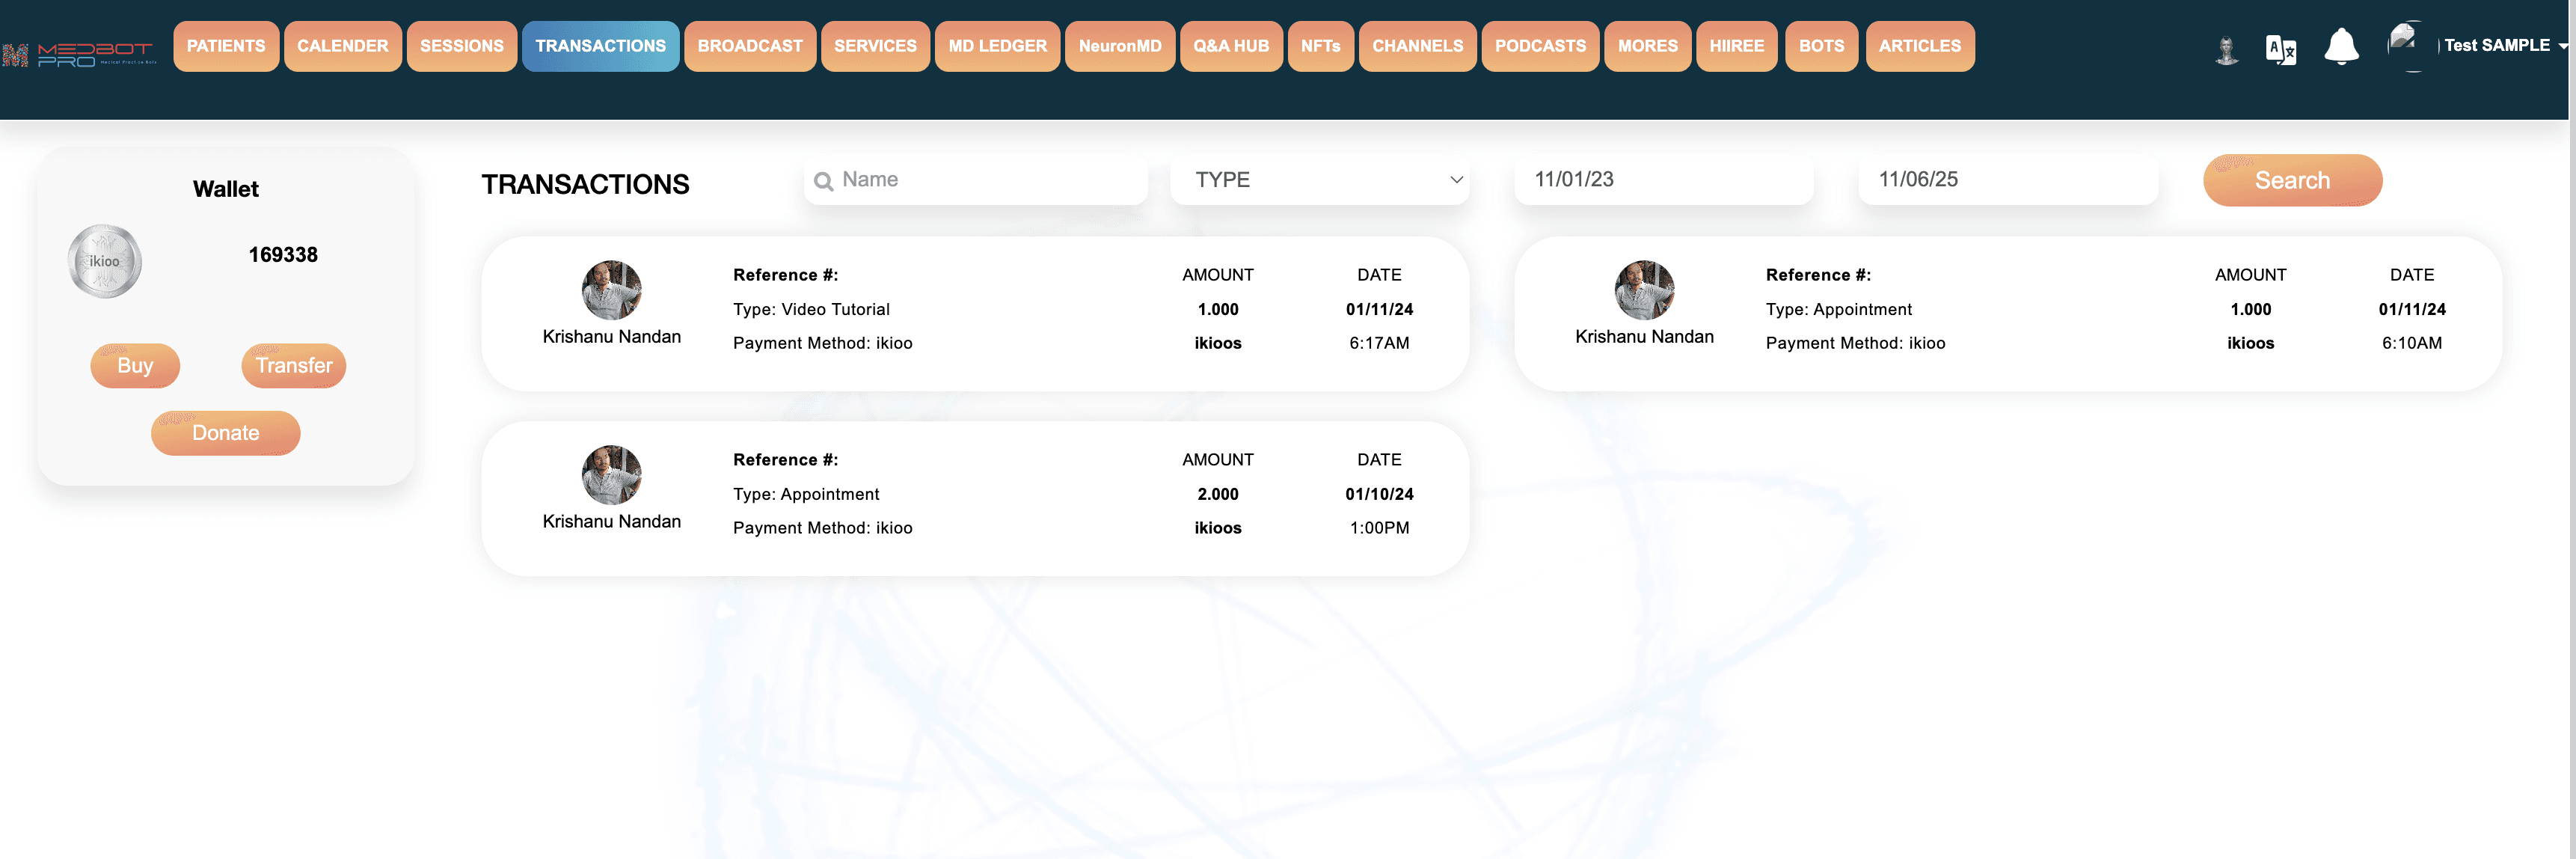
Task: Click Krishanu Nandan's avatar on Video Tutorial card
Action: click(611, 292)
